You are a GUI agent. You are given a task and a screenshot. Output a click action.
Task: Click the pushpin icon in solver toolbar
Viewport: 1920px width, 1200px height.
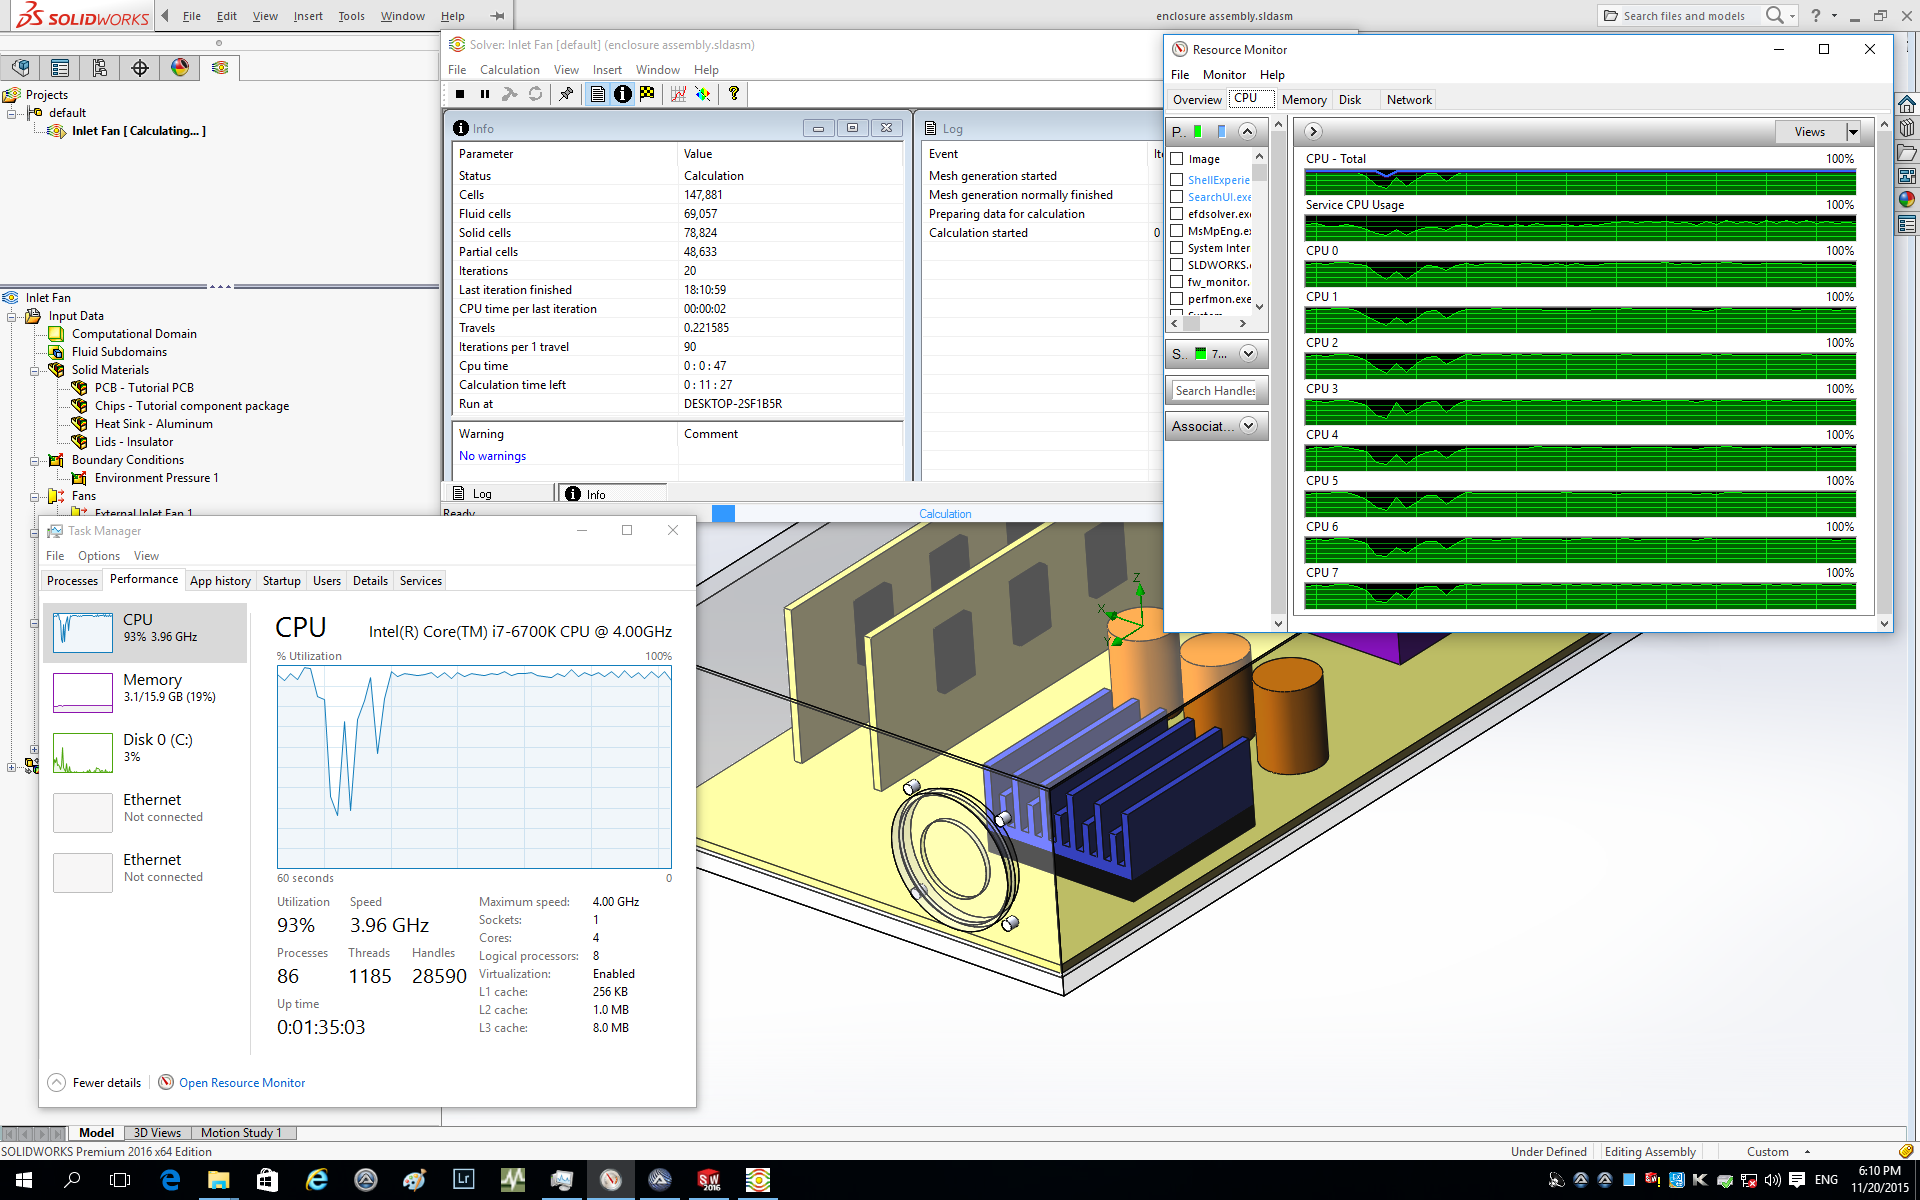(566, 94)
